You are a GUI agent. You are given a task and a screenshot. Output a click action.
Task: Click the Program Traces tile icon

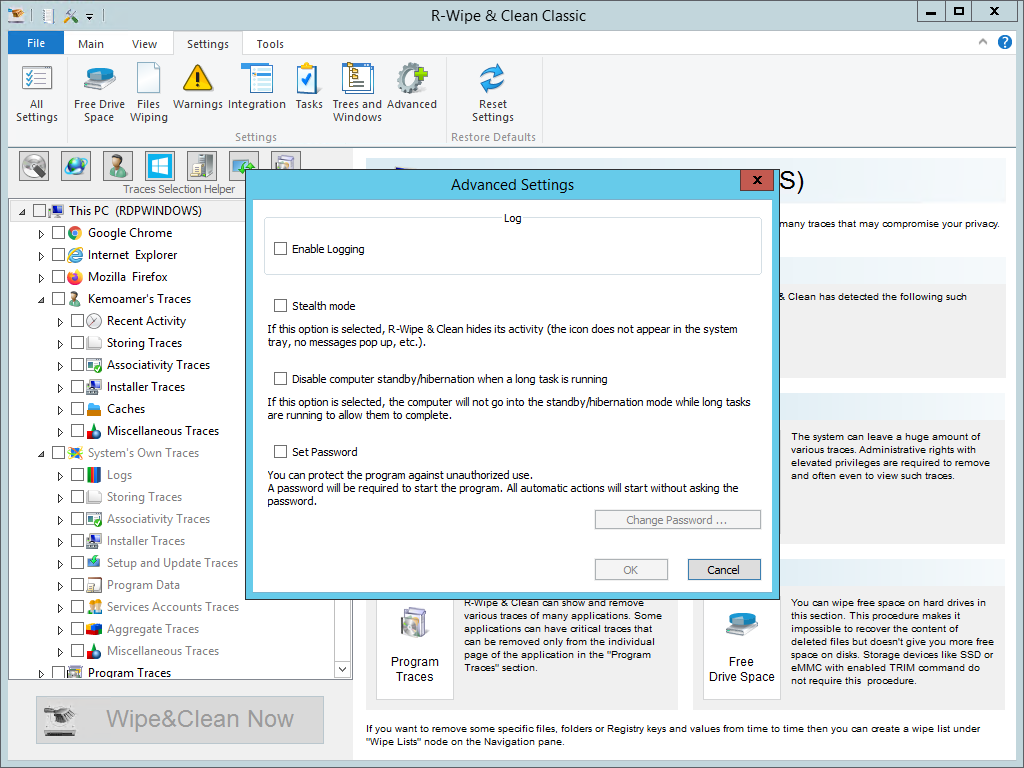pos(414,624)
